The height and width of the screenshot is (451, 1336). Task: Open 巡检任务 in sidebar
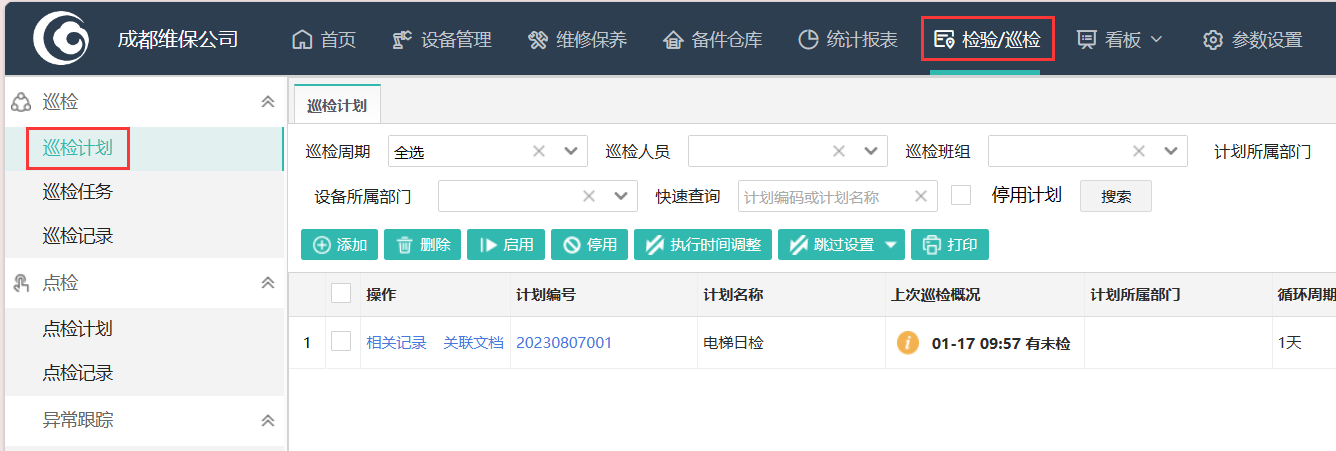pyautogui.click(x=77, y=192)
